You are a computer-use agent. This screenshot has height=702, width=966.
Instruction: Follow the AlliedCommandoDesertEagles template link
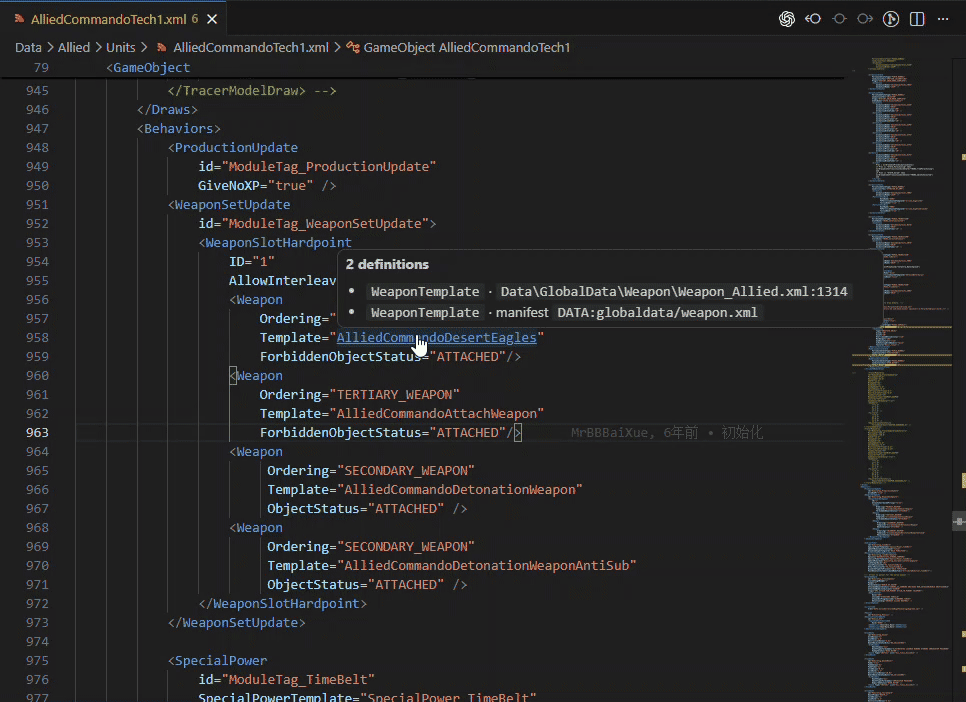coord(437,338)
